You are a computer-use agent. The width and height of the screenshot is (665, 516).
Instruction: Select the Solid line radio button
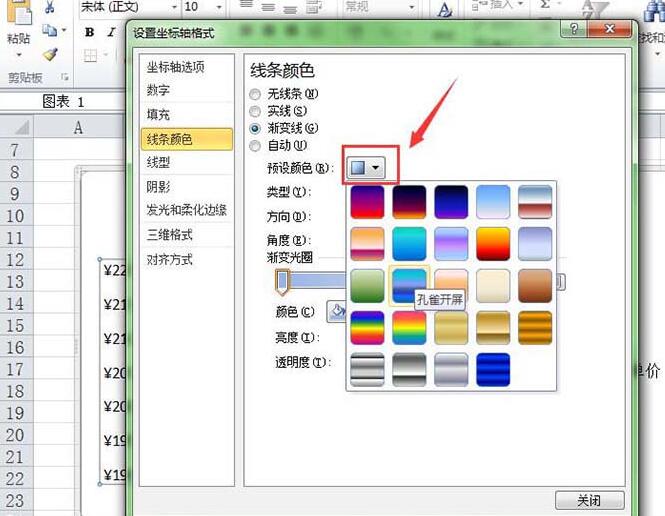click(255, 112)
